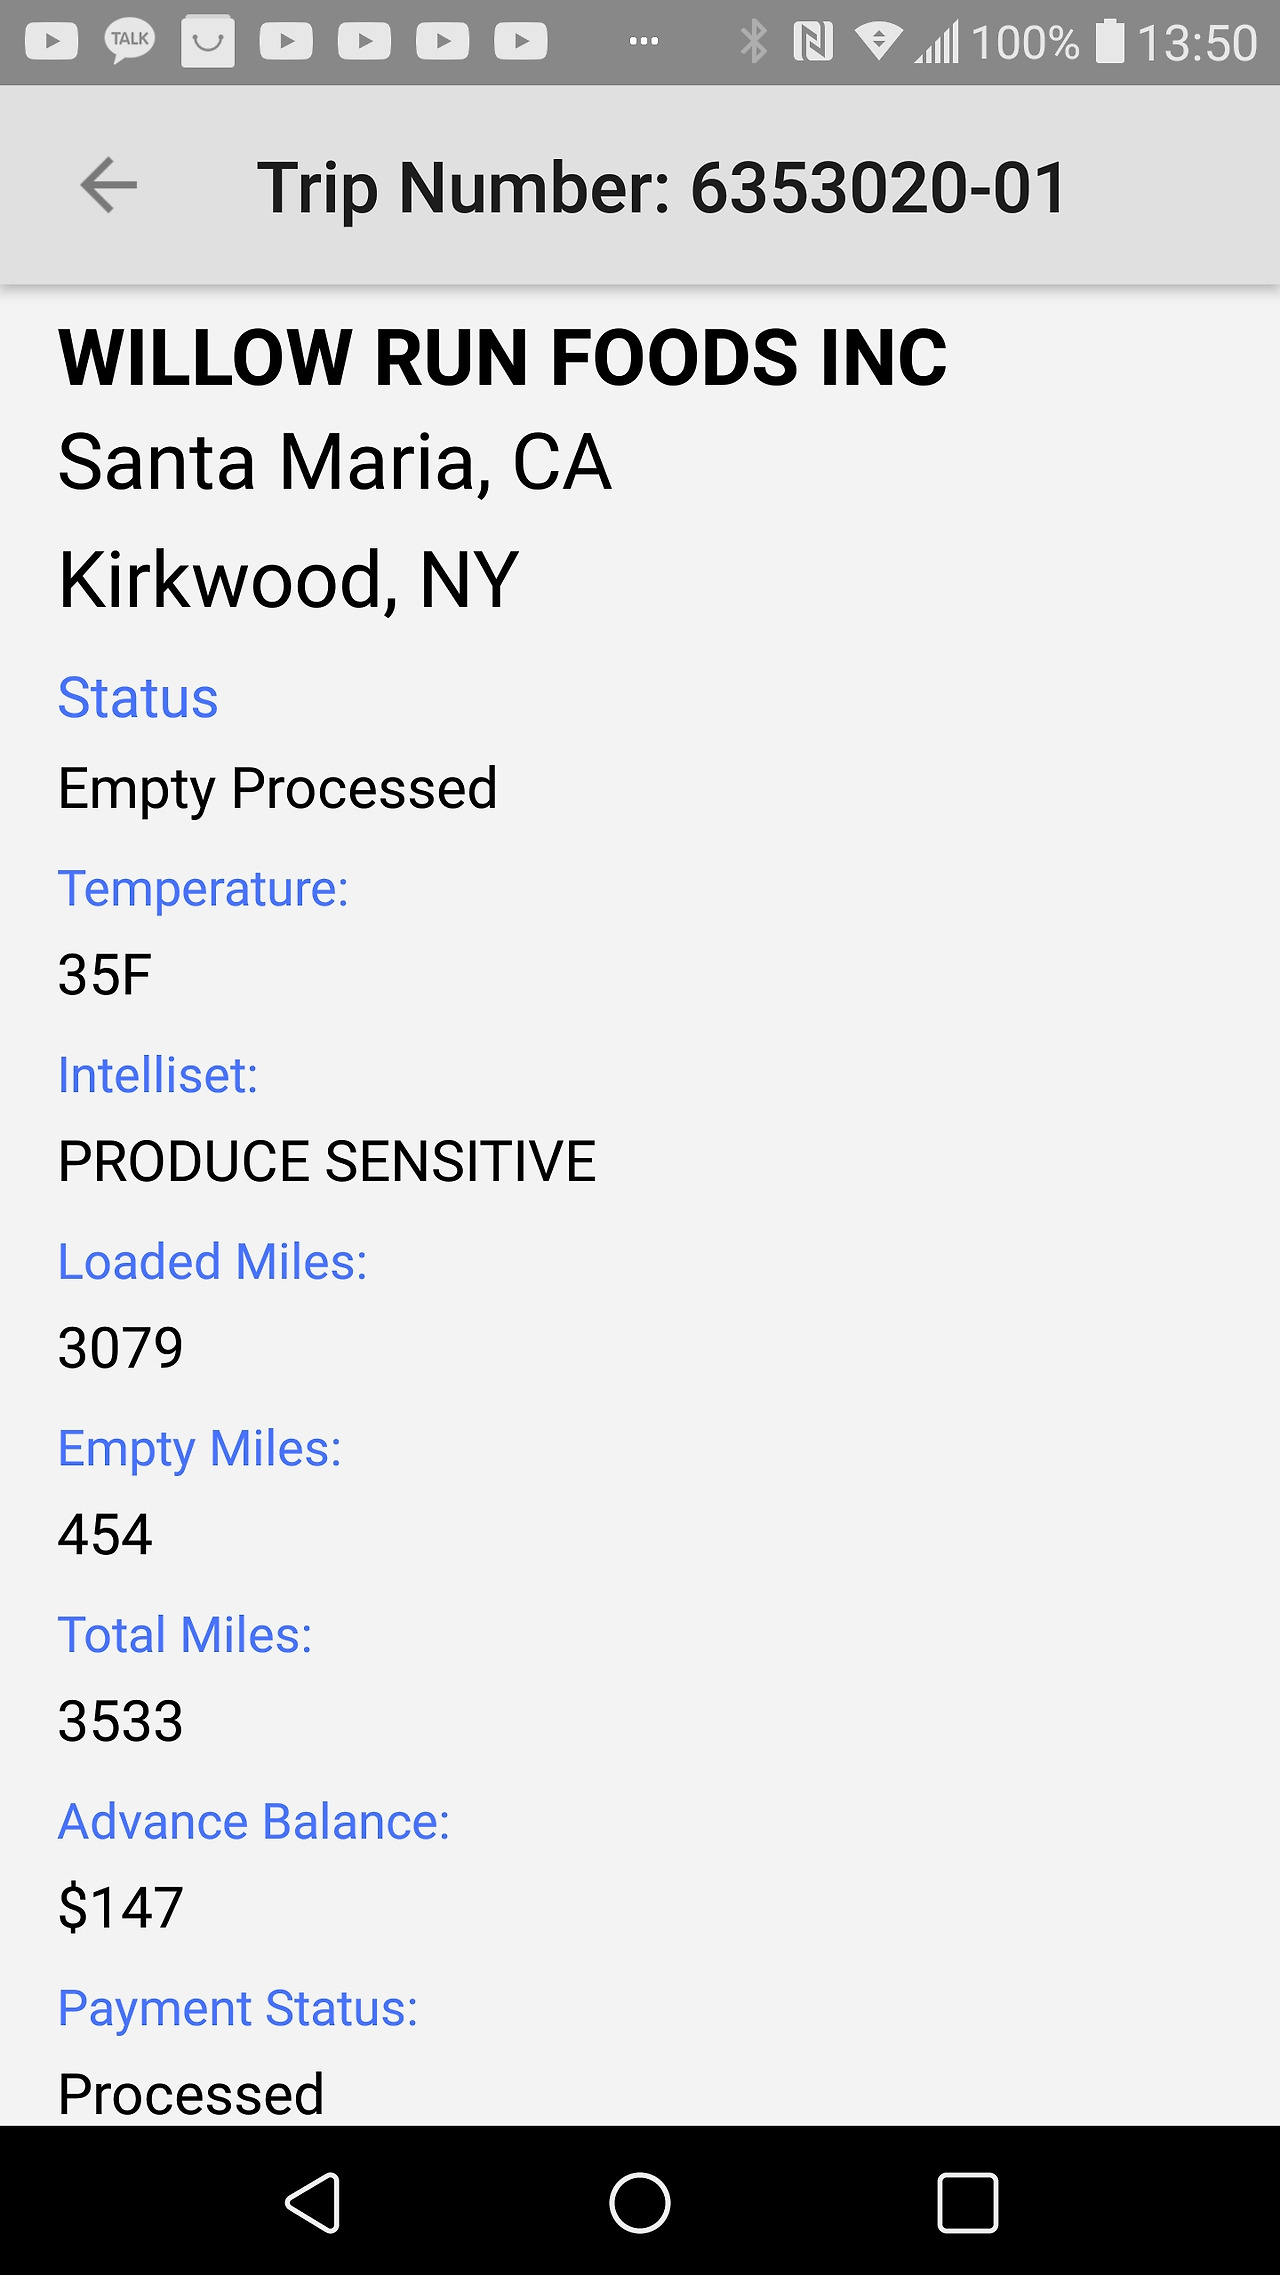1280x2275 pixels.
Task: Tap the Bluetooth status icon
Action: click(x=753, y=42)
